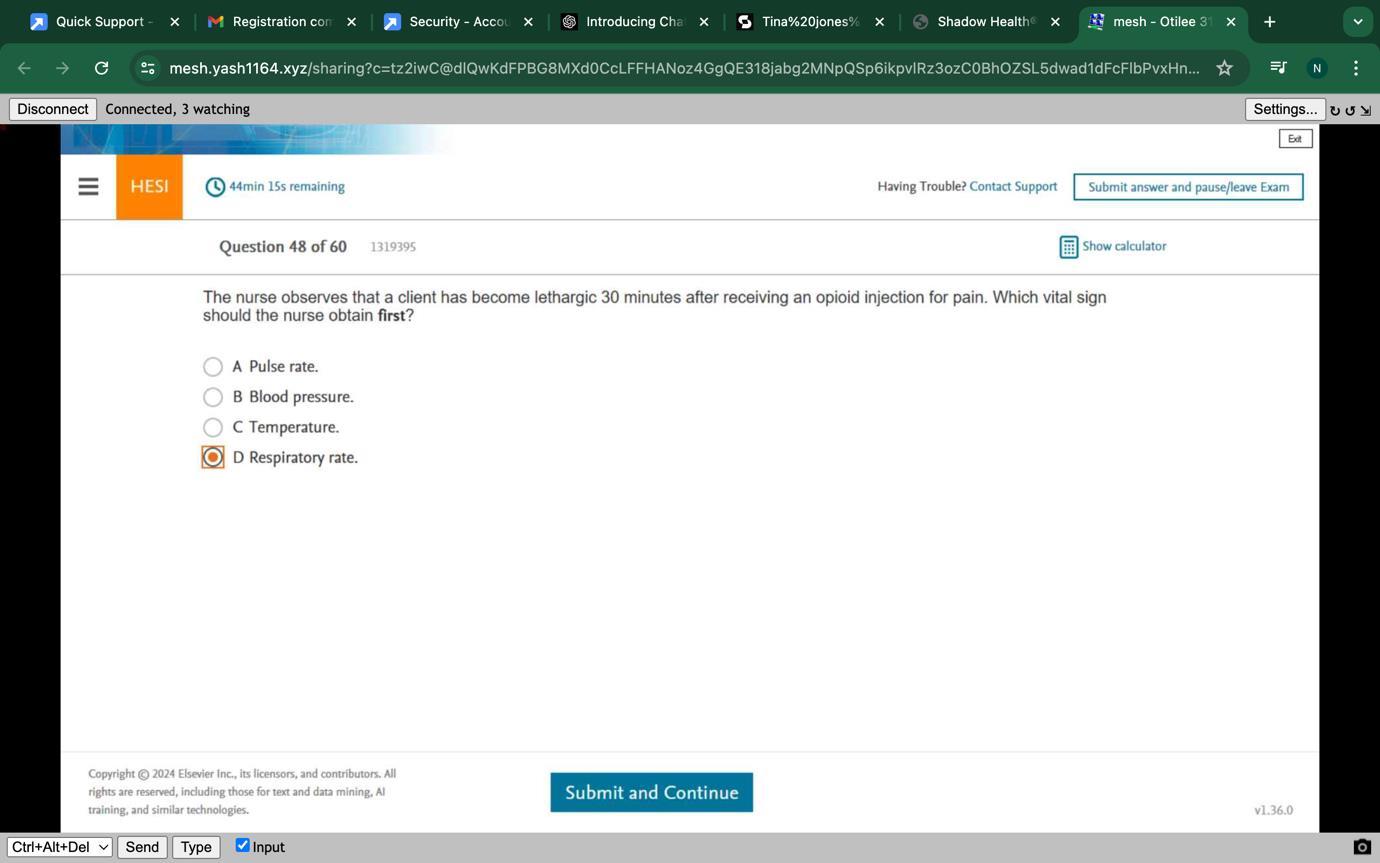Select answer C Temperature

coord(213,427)
